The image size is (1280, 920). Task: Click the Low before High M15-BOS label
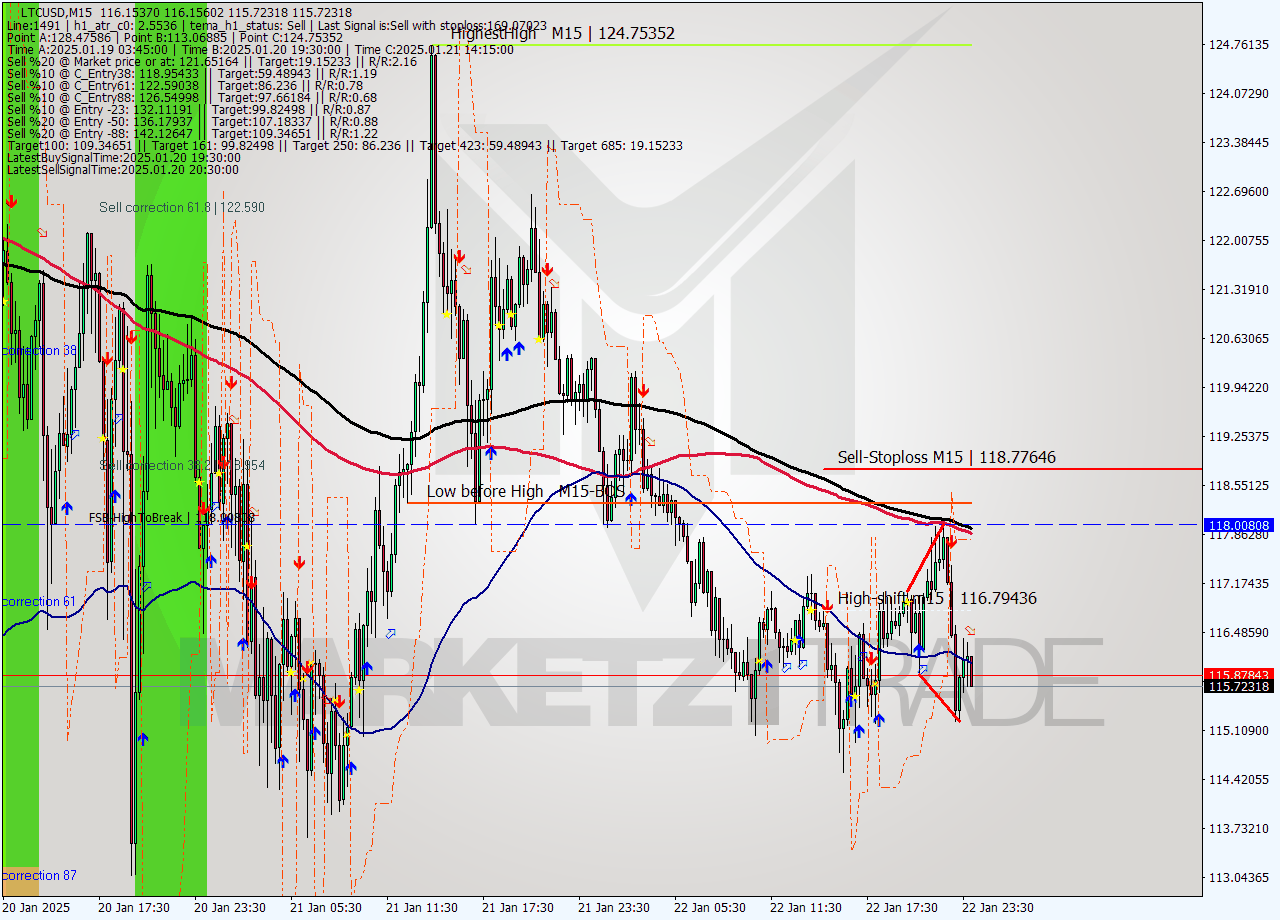(x=526, y=491)
